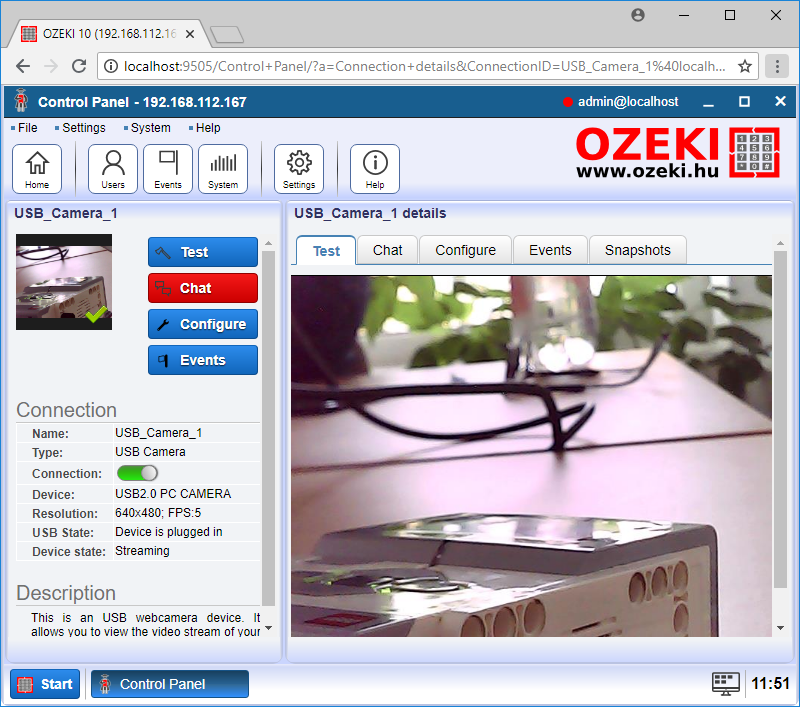800x707 pixels.
Task: Click the Name value 'USB_Camera_1'
Action: coord(159,433)
